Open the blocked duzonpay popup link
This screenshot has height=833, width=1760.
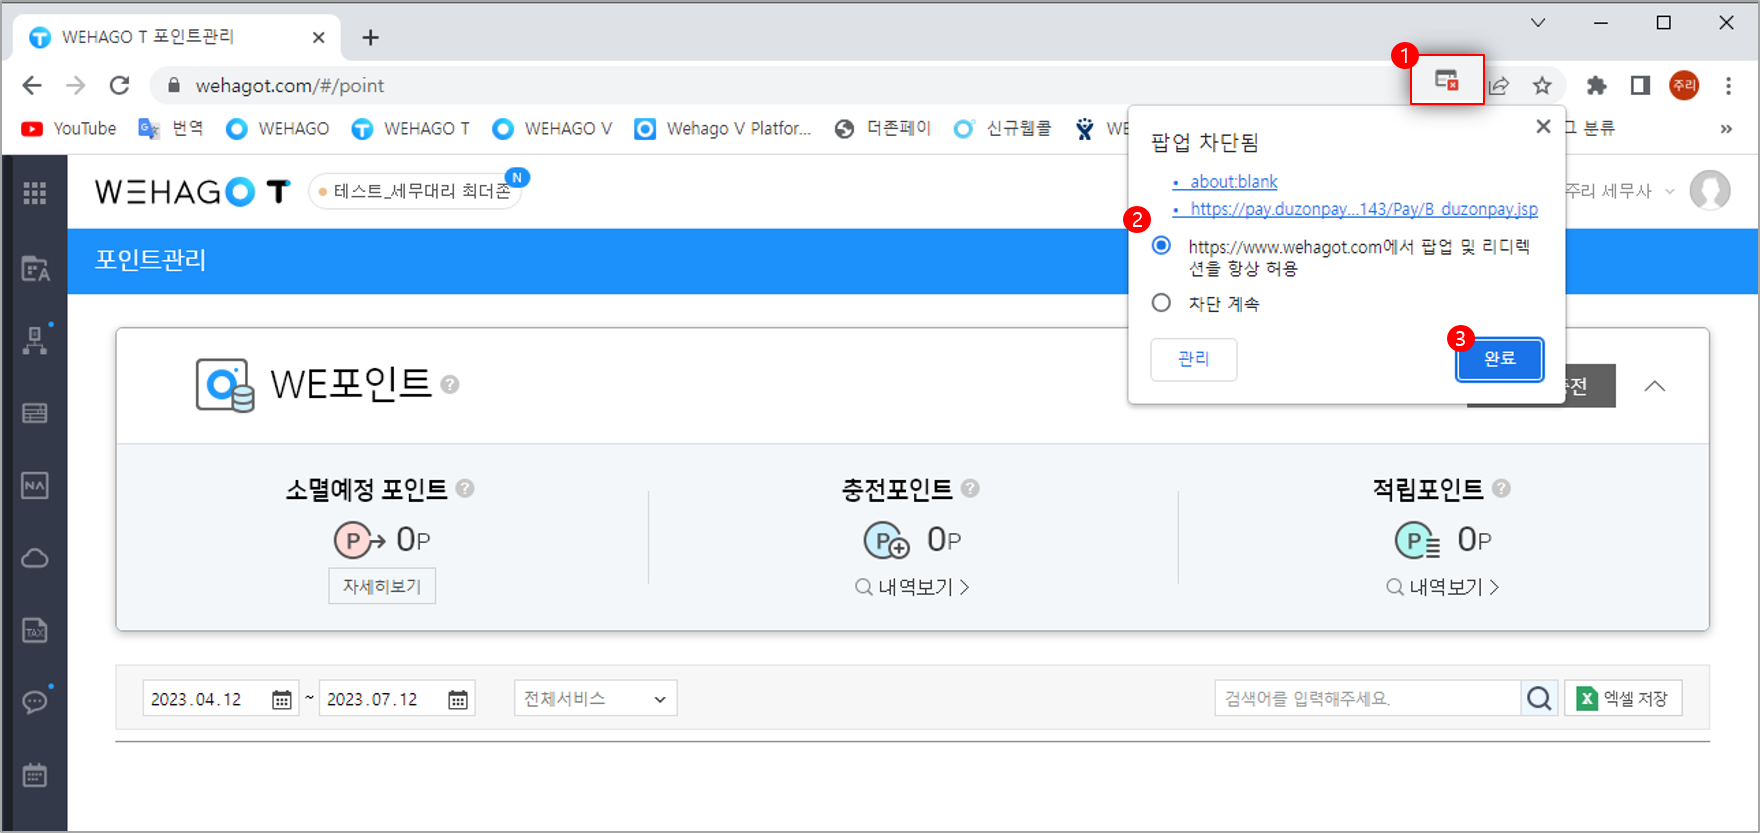click(1363, 209)
